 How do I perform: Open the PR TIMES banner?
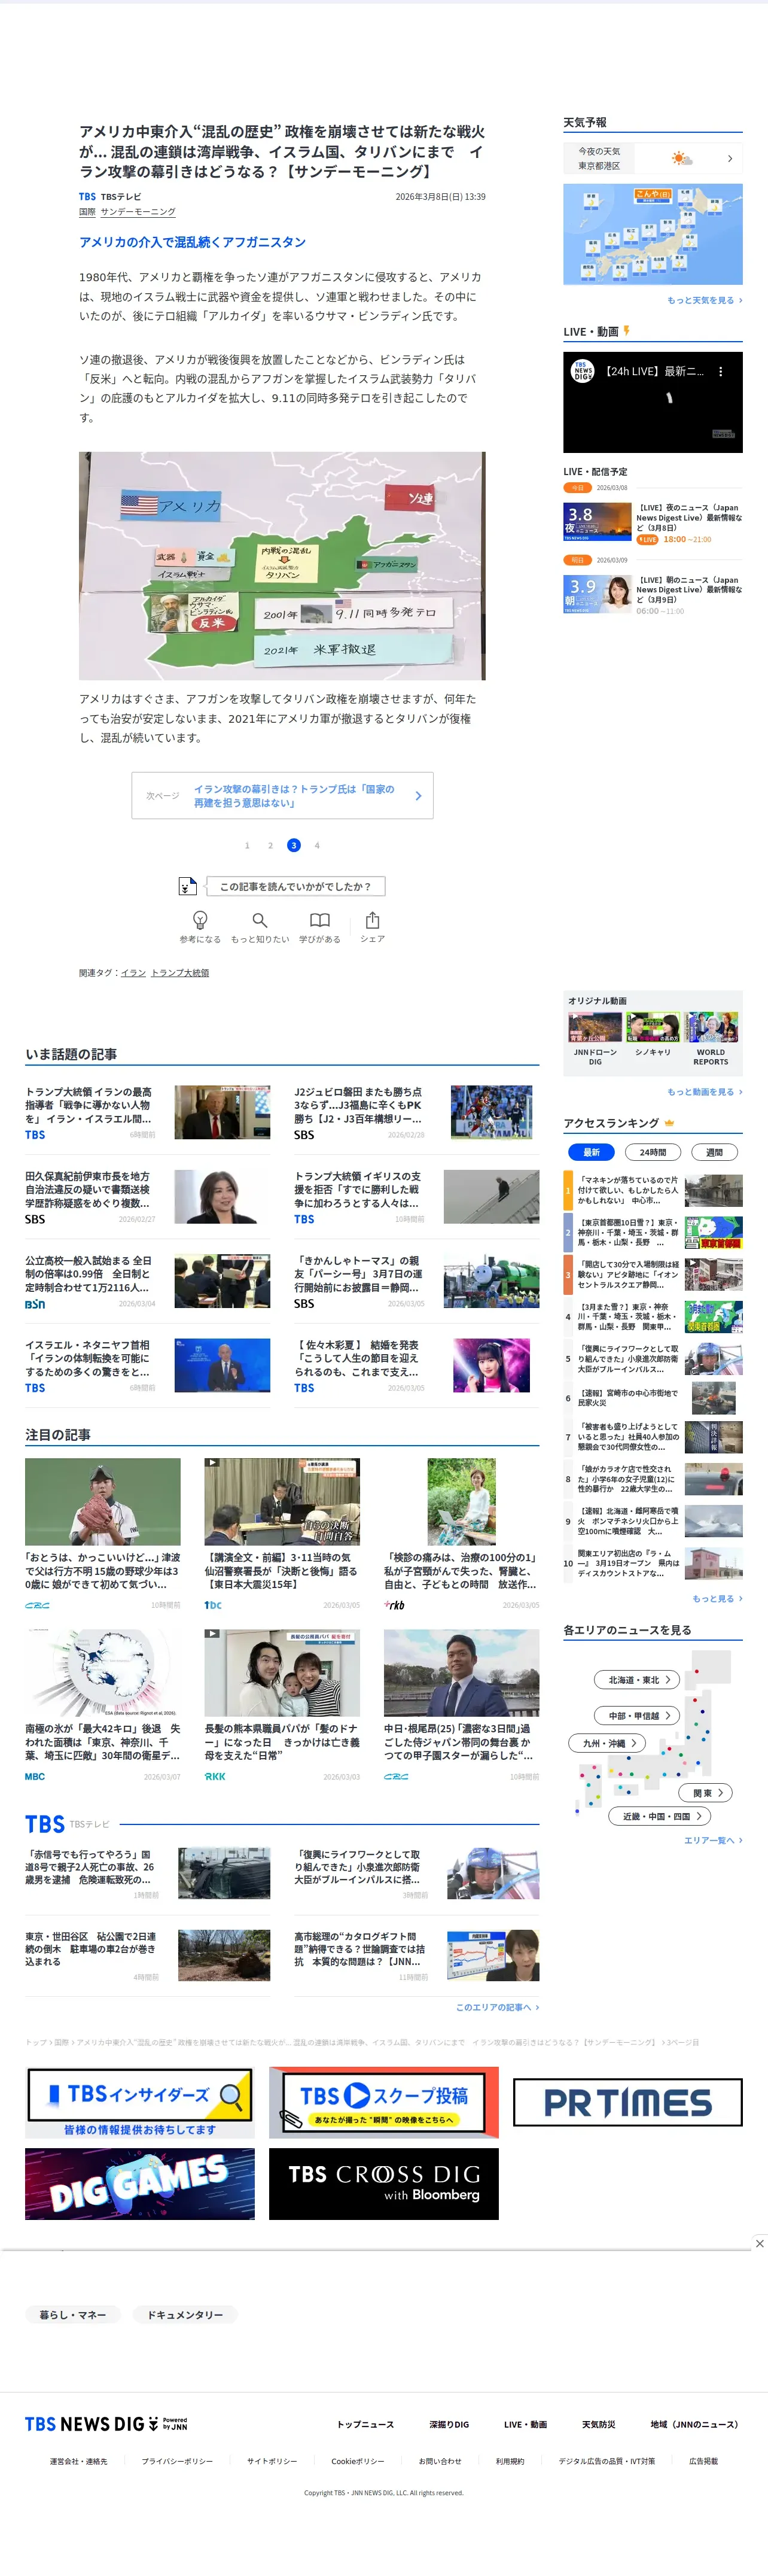coord(627,2102)
